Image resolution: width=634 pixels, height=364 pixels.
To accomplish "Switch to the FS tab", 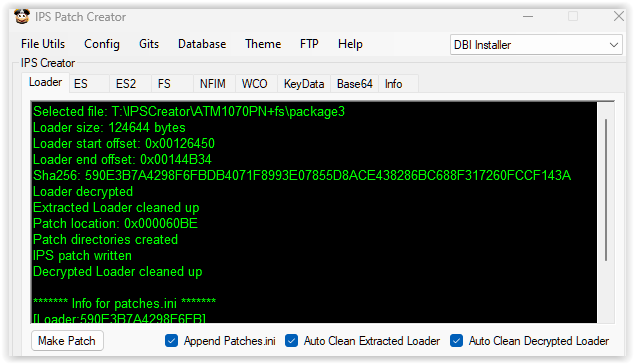I will [172, 84].
